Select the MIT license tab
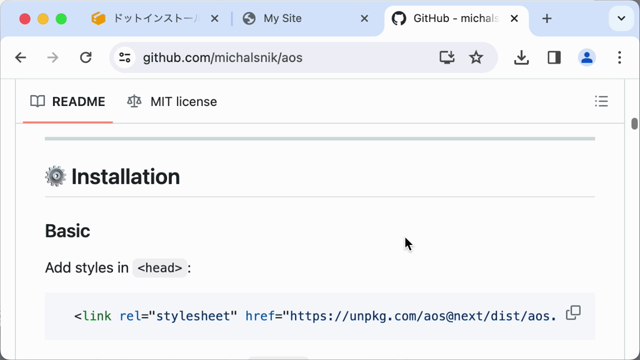The height and width of the screenshot is (360, 640). (x=172, y=102)
